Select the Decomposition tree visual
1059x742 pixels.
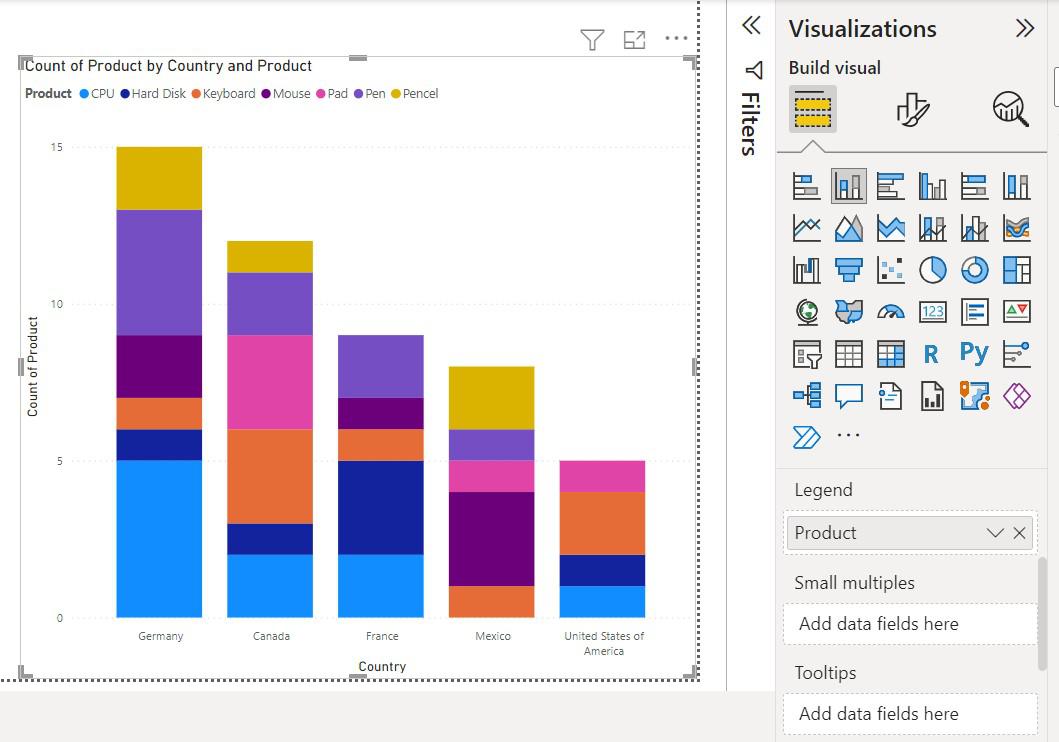[x=806, y=396]
